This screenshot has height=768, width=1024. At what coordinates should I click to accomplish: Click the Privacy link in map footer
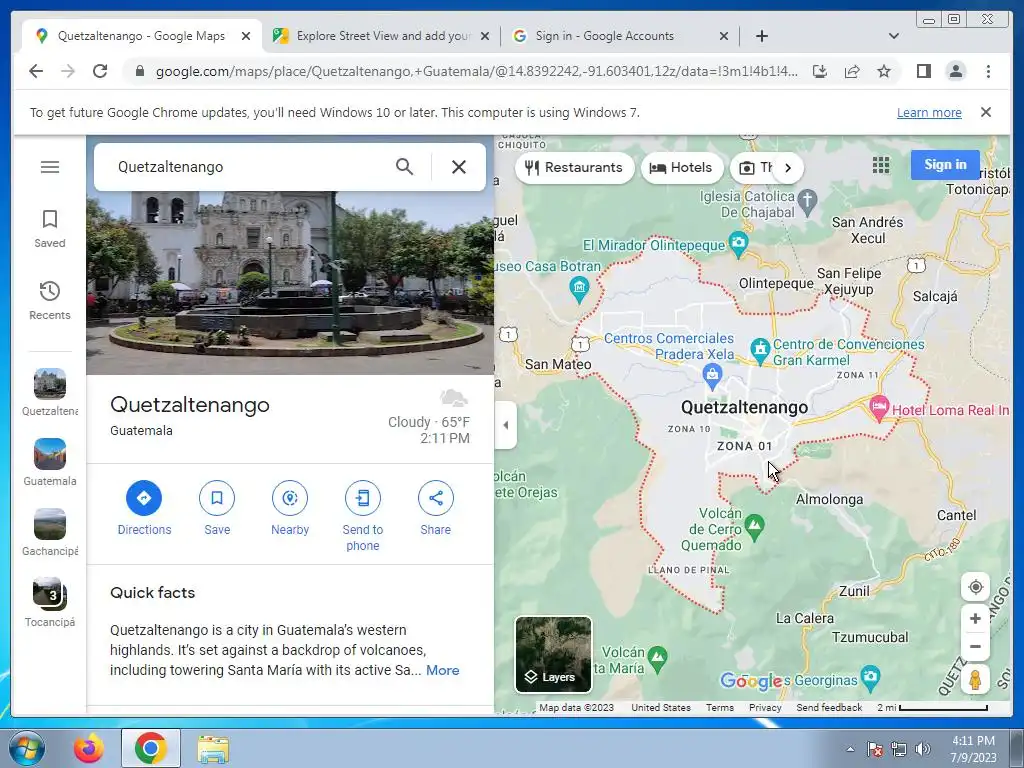coord(765,708)
